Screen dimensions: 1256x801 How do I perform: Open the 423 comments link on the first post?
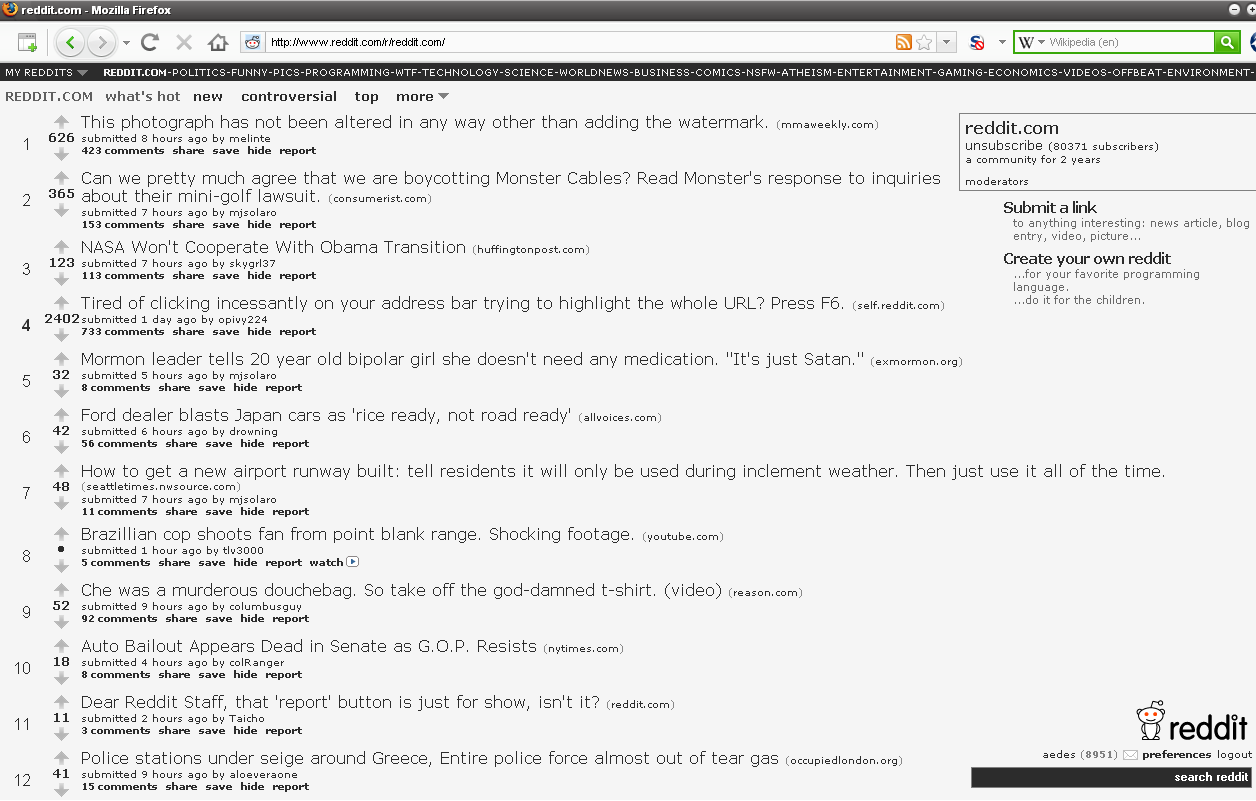[x=122, y=151]
